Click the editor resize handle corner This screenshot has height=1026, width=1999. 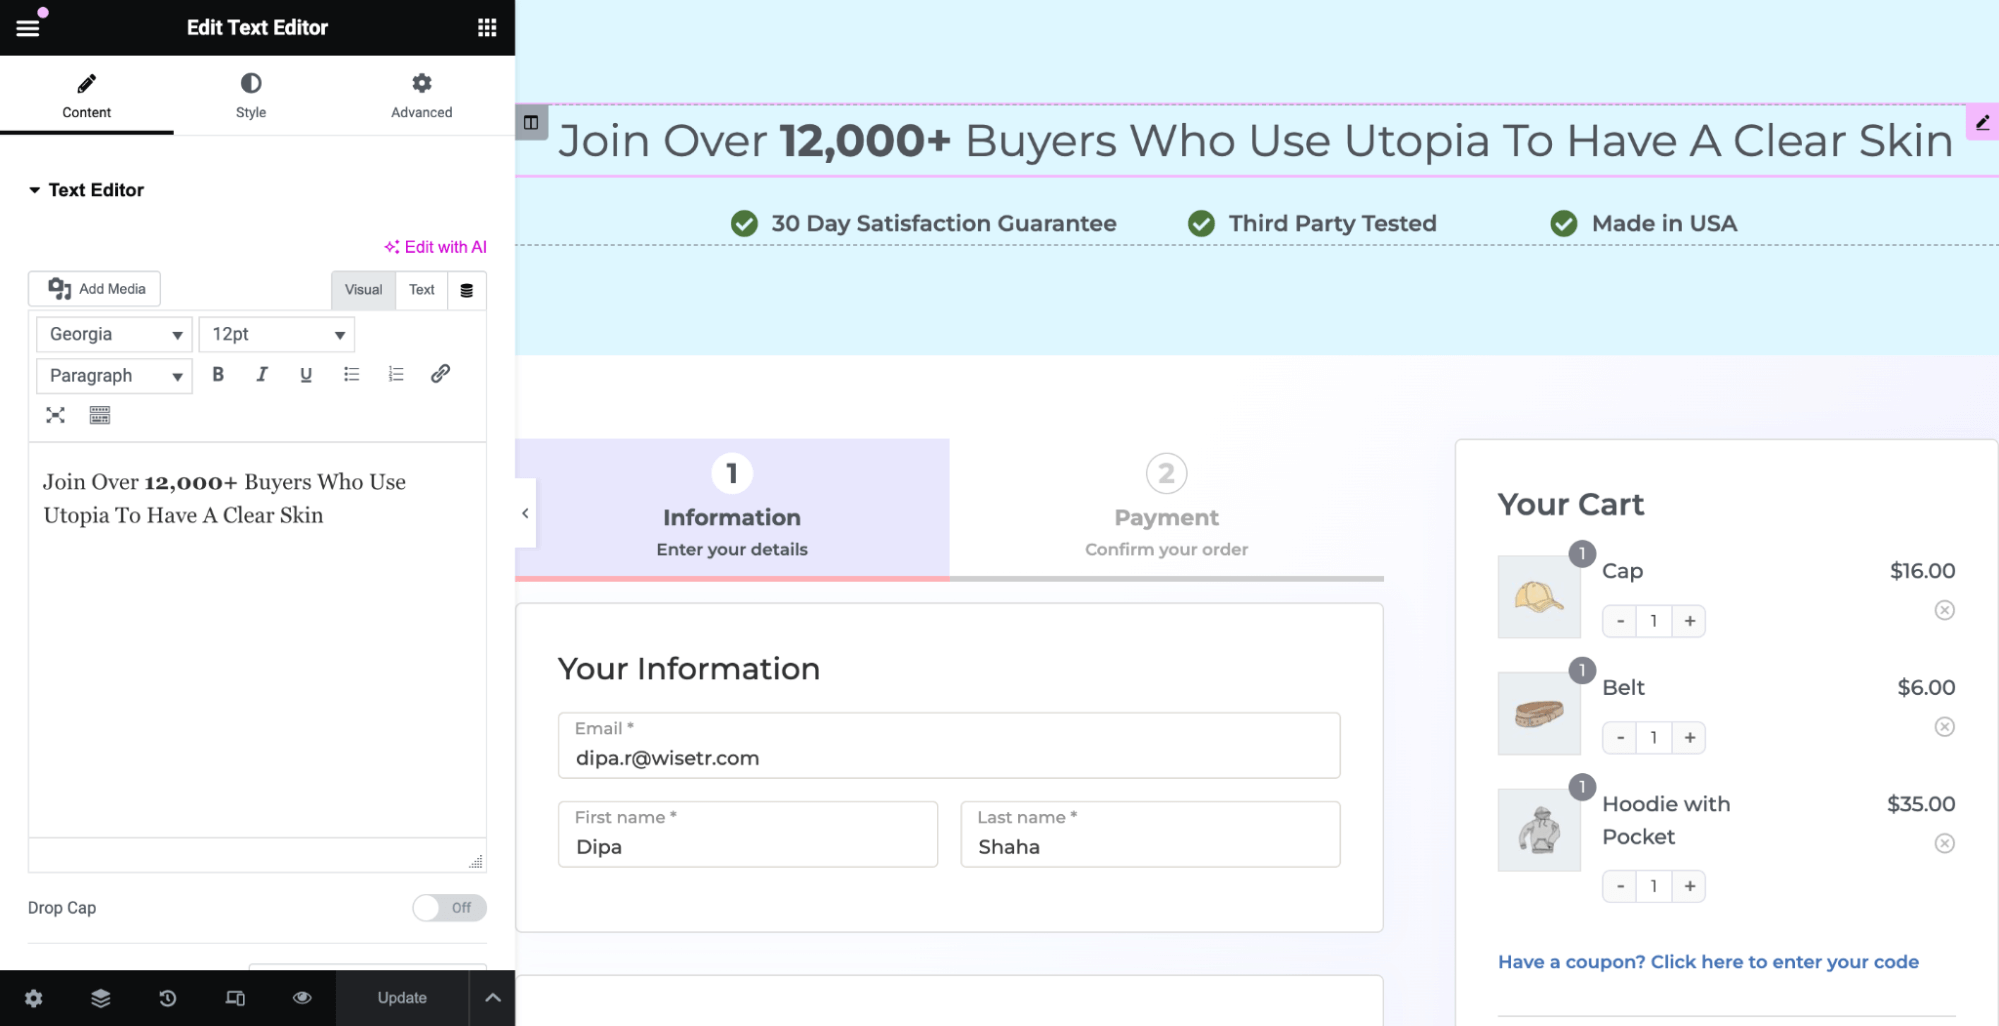476,861
